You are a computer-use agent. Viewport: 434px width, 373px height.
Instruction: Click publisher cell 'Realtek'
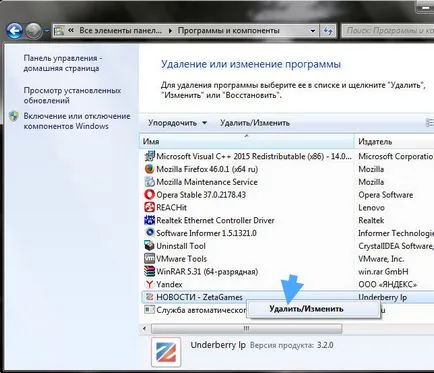click(371, 221)
